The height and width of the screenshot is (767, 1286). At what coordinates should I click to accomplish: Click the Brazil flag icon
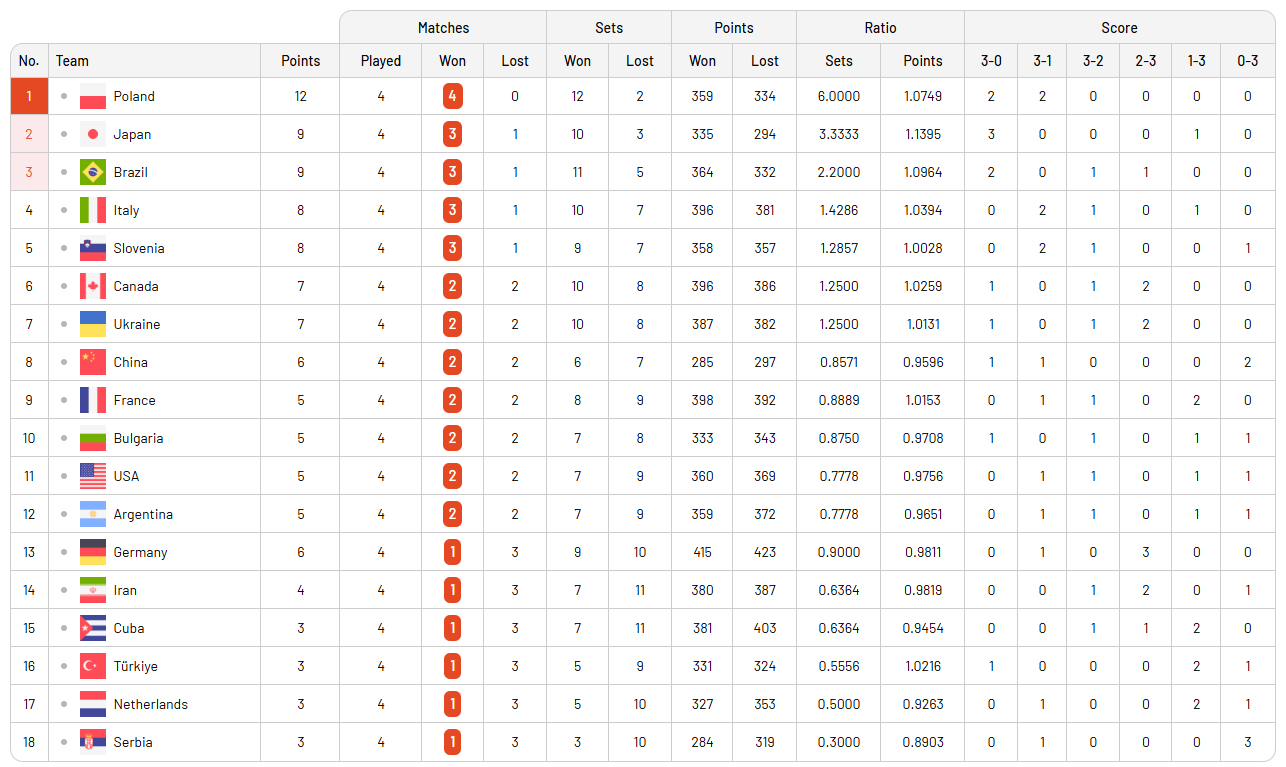point(93,173)
